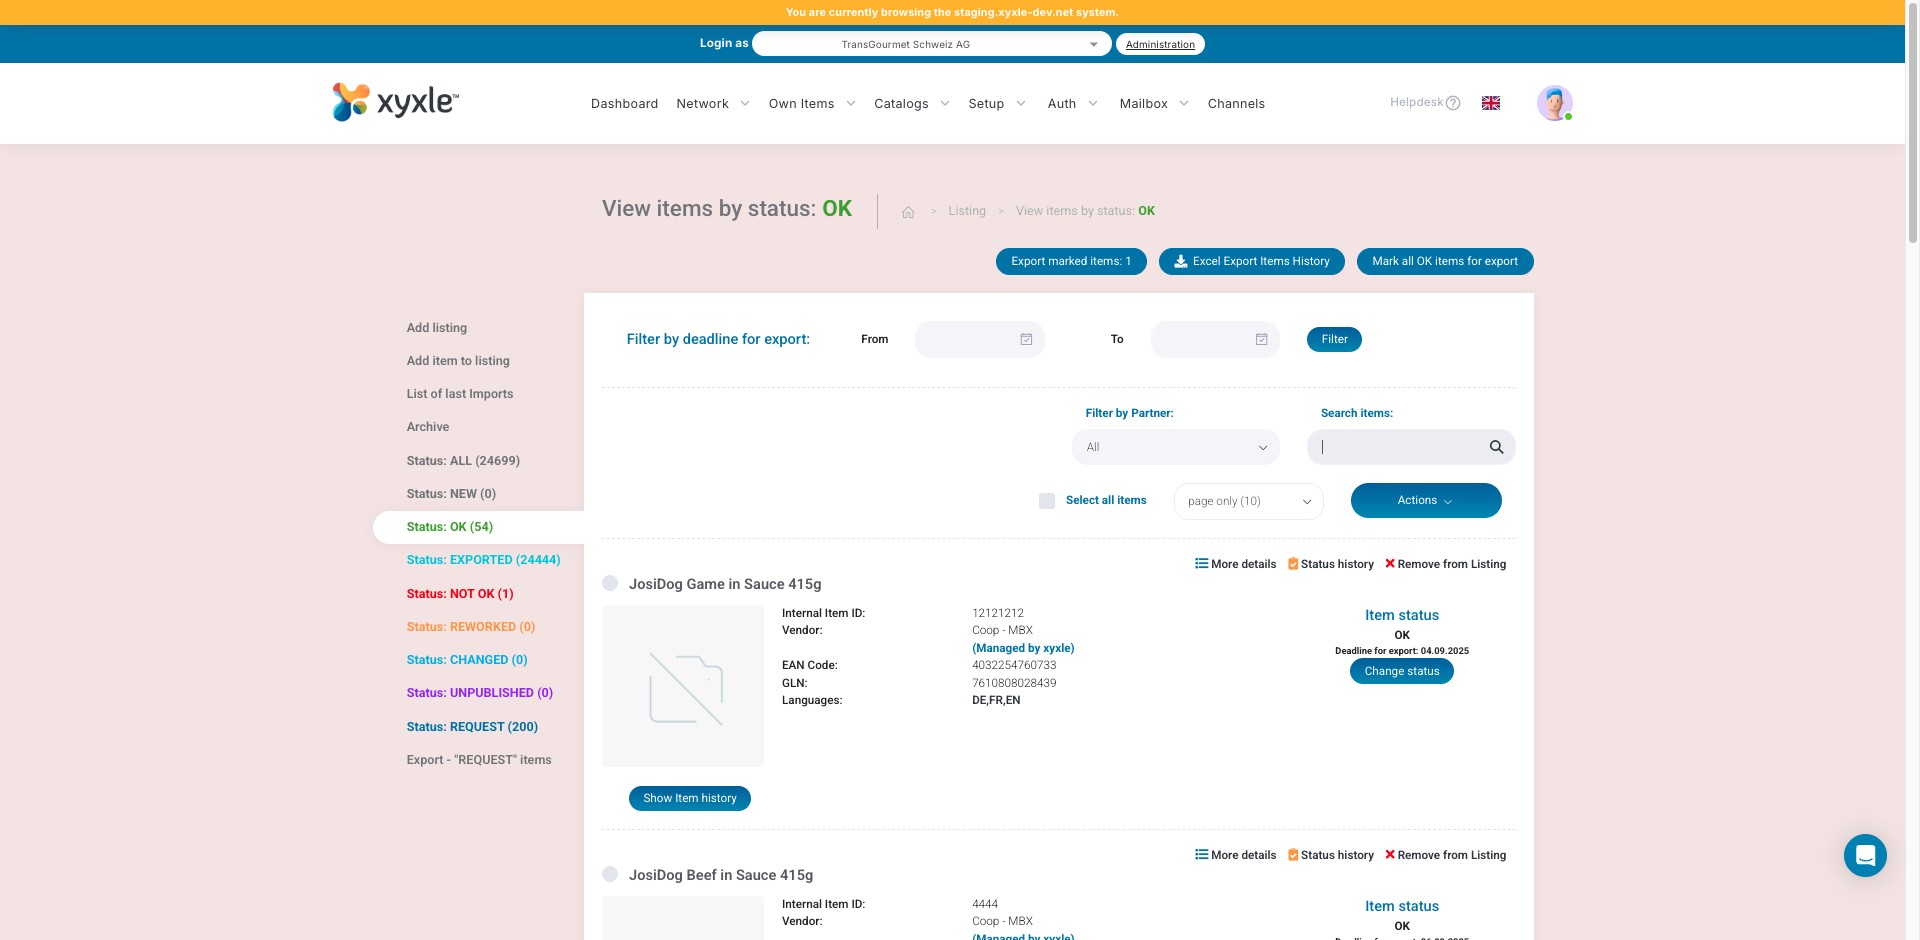Open the Helpdesk question mark icon

(x=1453, y=103)
